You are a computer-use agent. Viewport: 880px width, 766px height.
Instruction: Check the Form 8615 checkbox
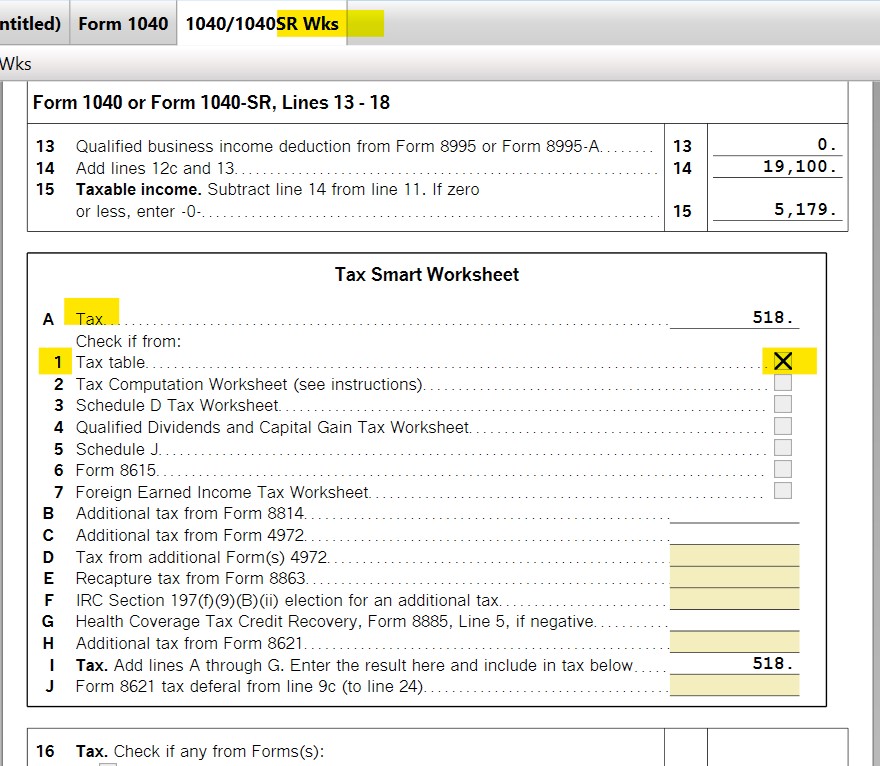pos(783,469)
